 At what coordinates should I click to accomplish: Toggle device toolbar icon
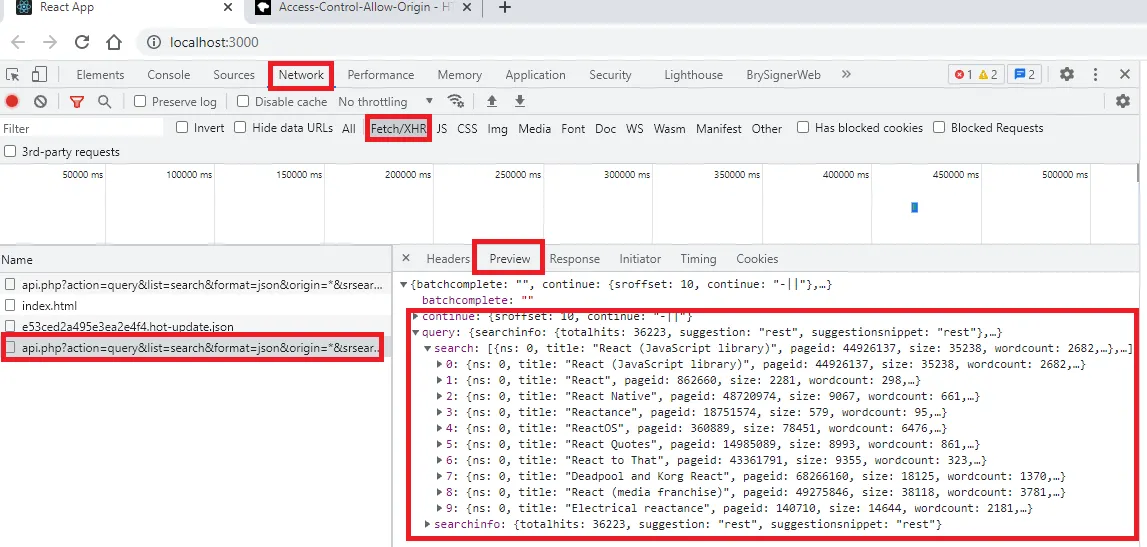(x=40, y=75)
